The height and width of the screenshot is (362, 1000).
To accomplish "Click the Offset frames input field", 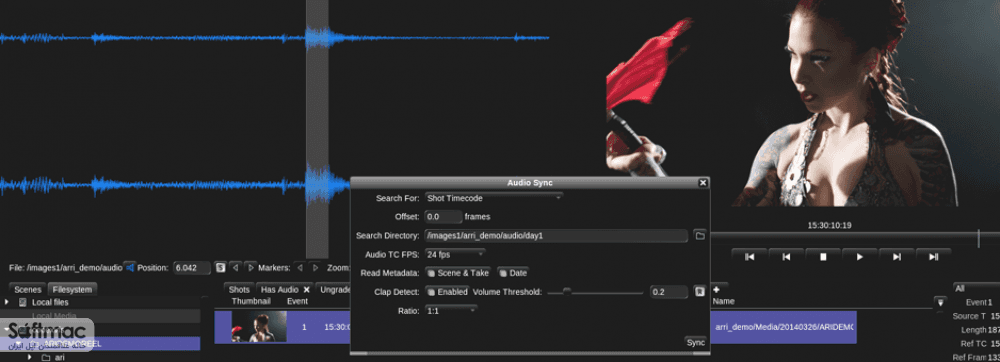I will [443, 217].
